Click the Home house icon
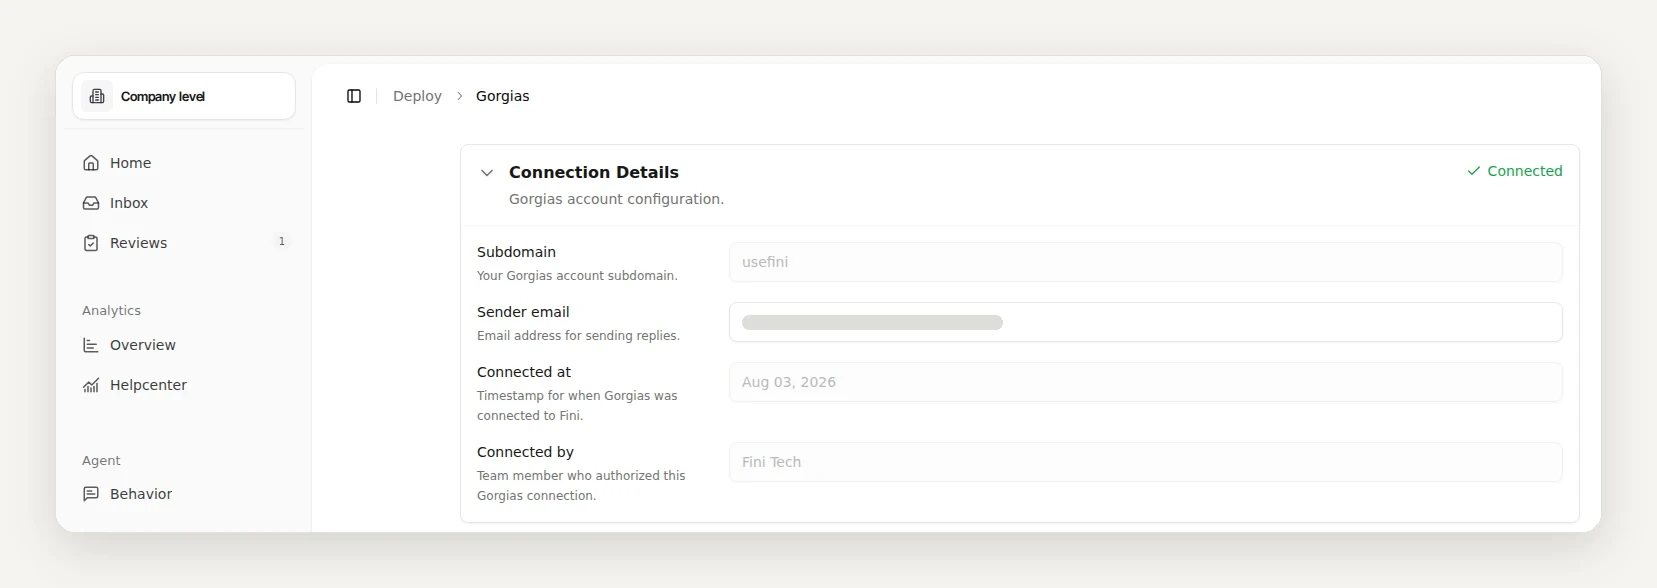The height and width of the screenshot is (588, 1657). (x=91, y=163)
